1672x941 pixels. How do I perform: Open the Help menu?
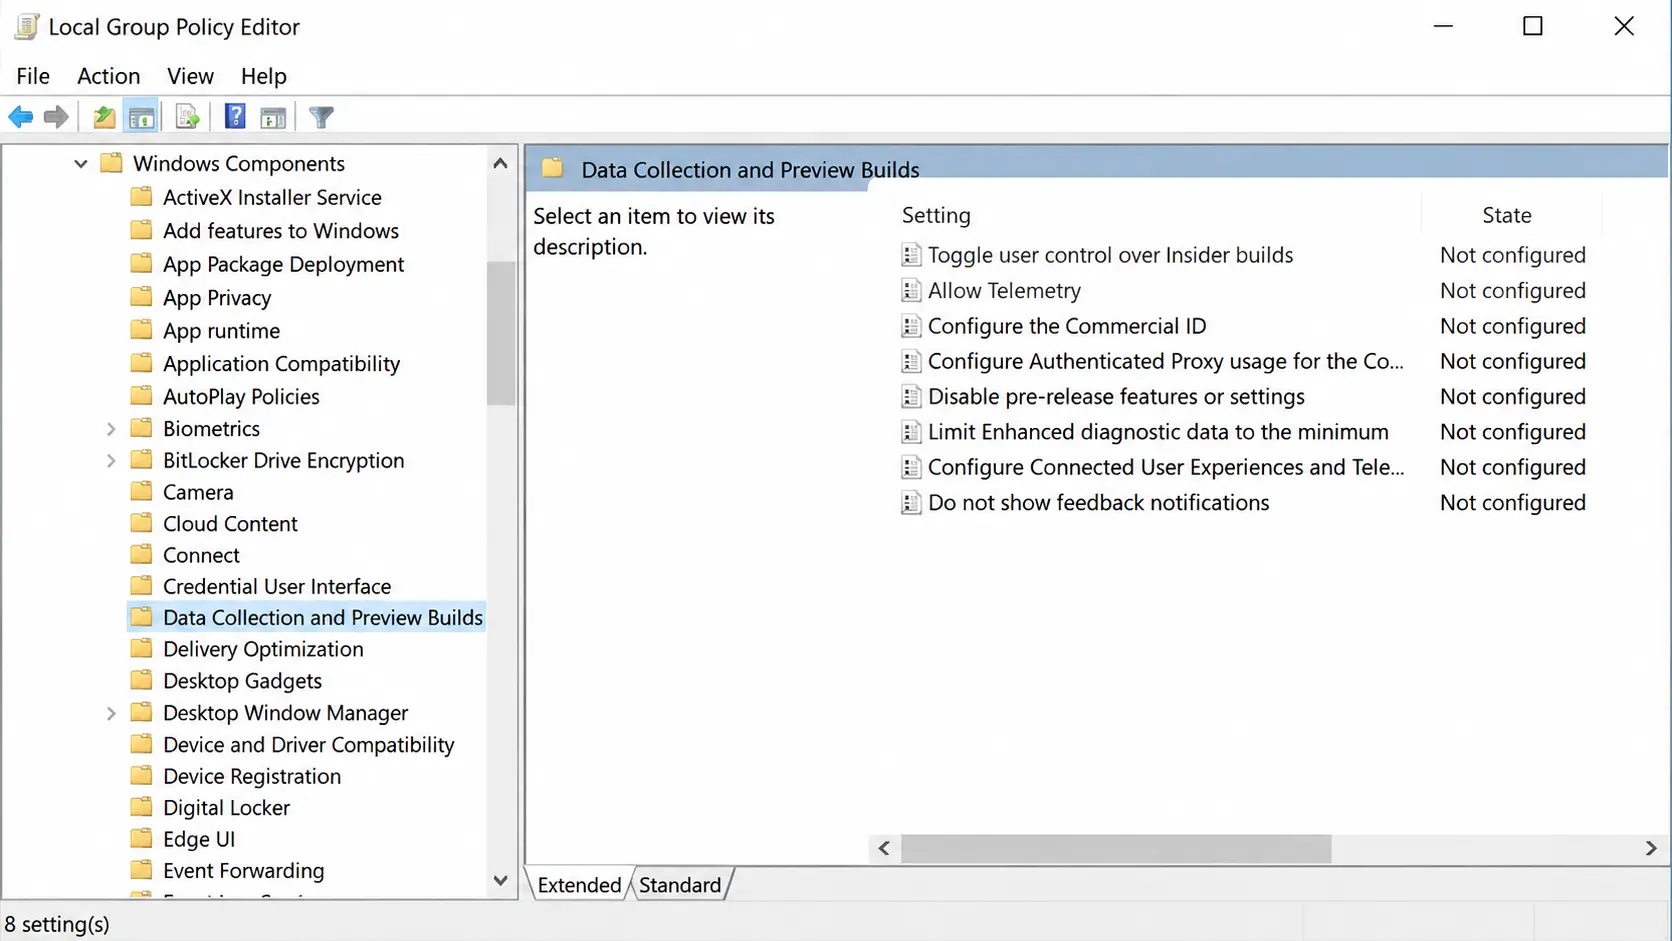pyautogui.click(x=264, y=76)
